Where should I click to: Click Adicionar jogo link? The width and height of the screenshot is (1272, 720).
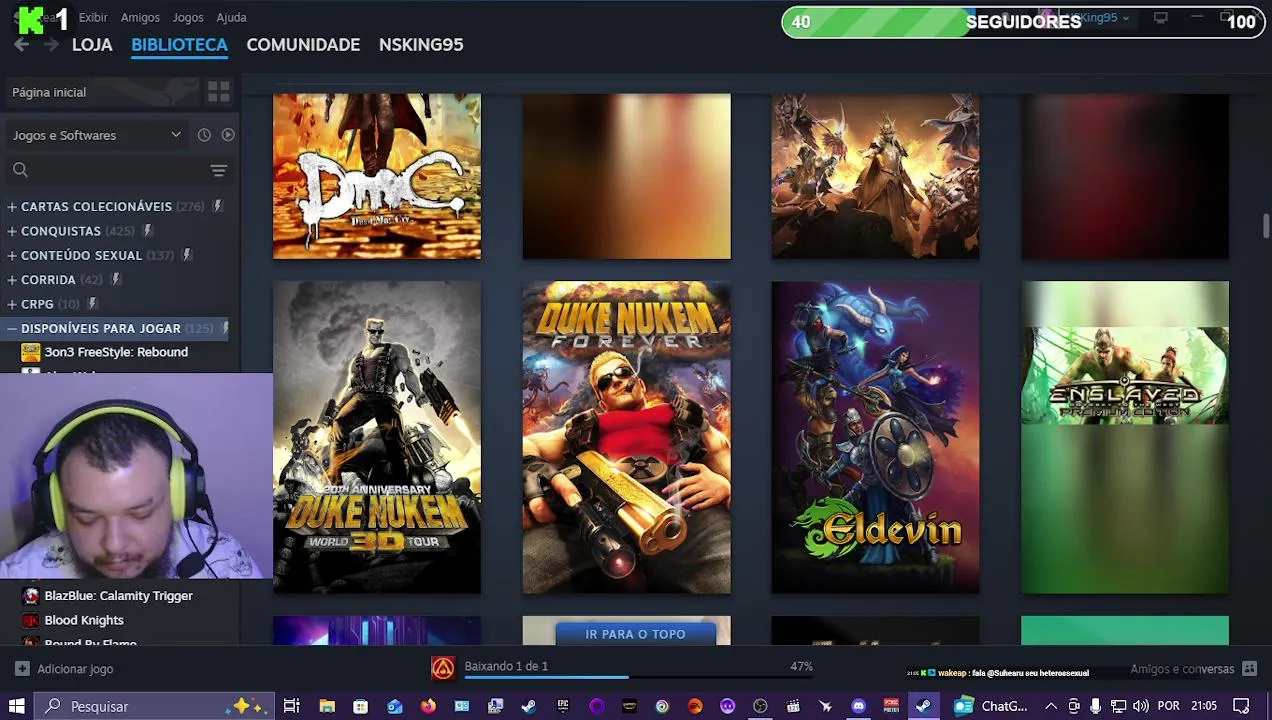point(75,669)
